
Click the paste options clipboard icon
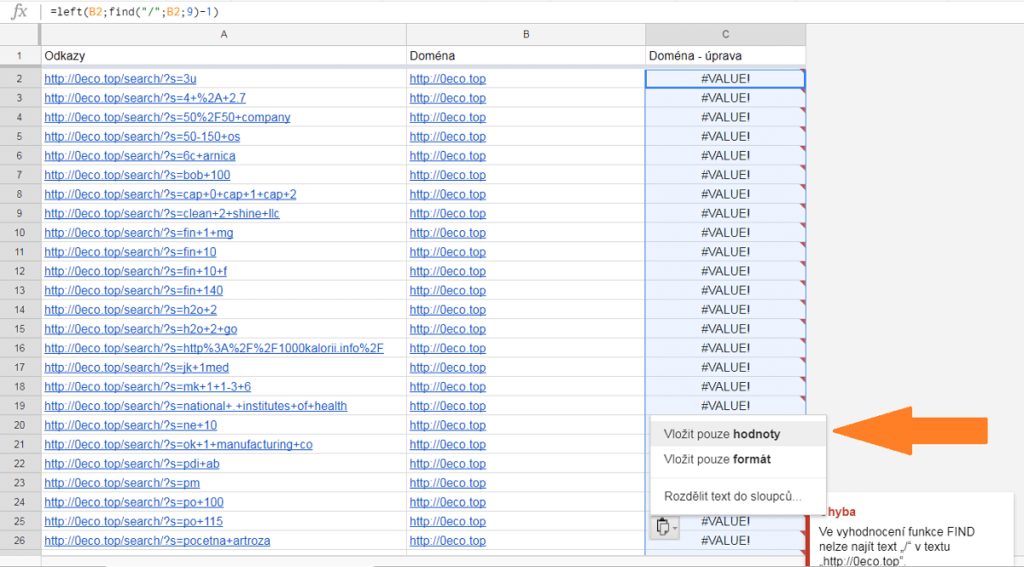tap(660, 527)
